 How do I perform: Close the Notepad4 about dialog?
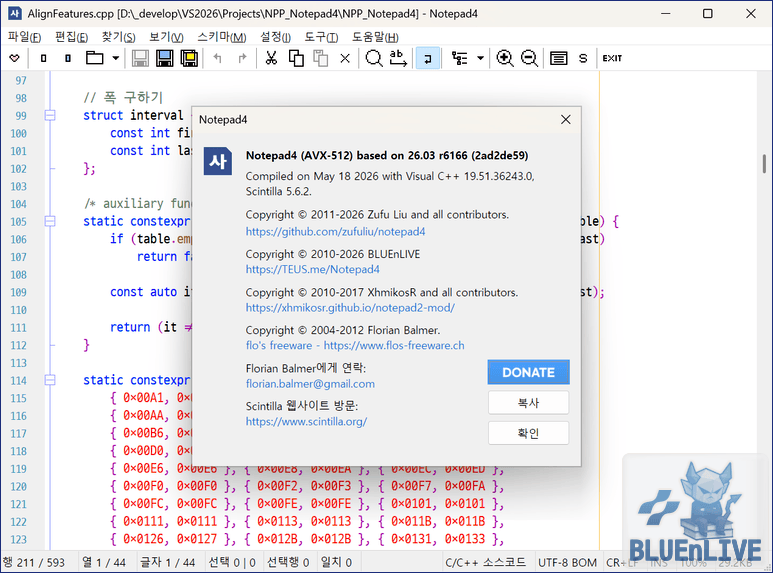(x=565, y=119)
